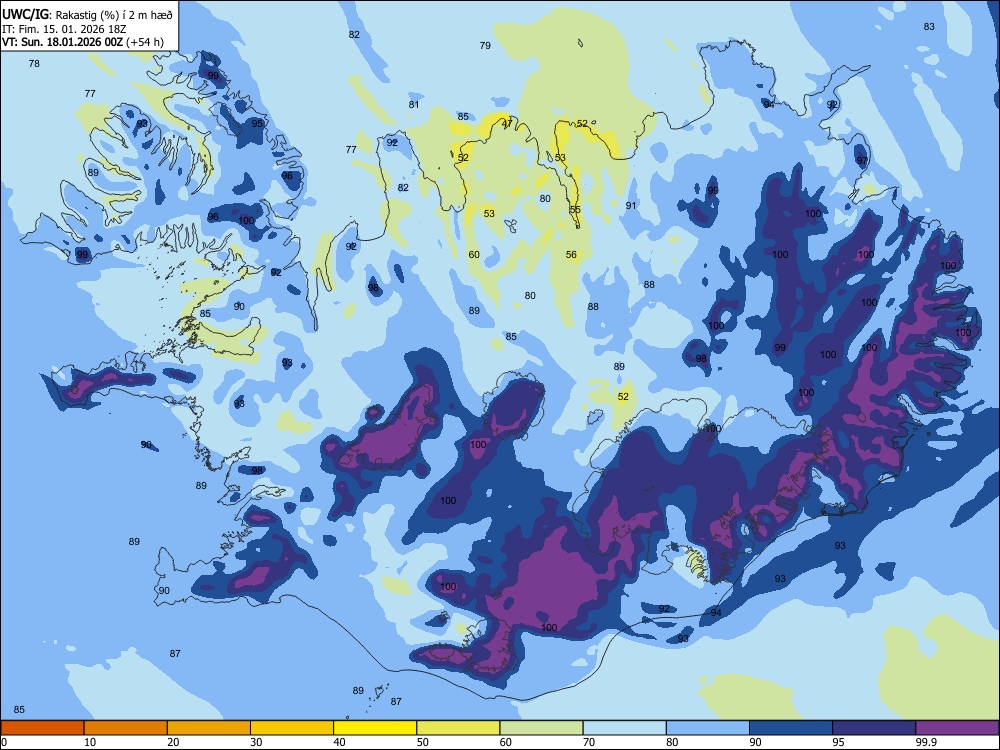Click the valid time 'VT: Sun. 18.01.2026 00Z'

(63, 42)
